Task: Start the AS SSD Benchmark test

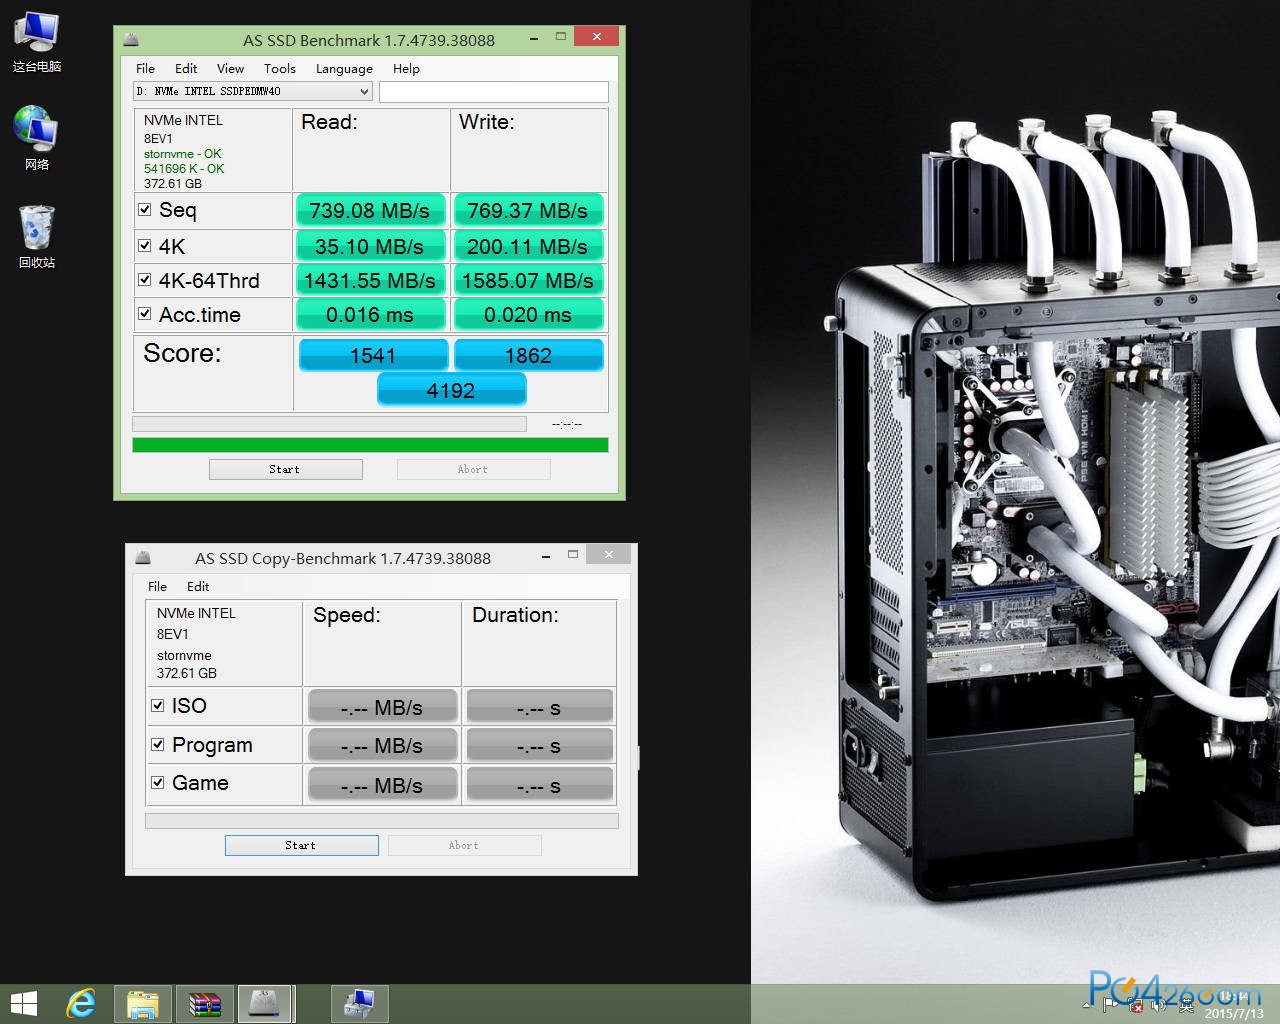Action: [285, 469]
